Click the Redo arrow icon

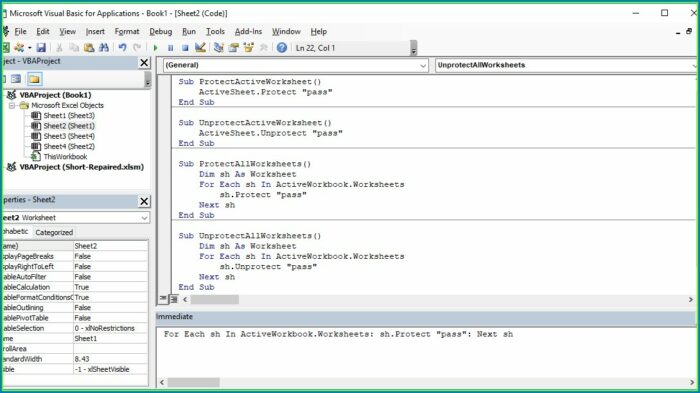point(137,47)
